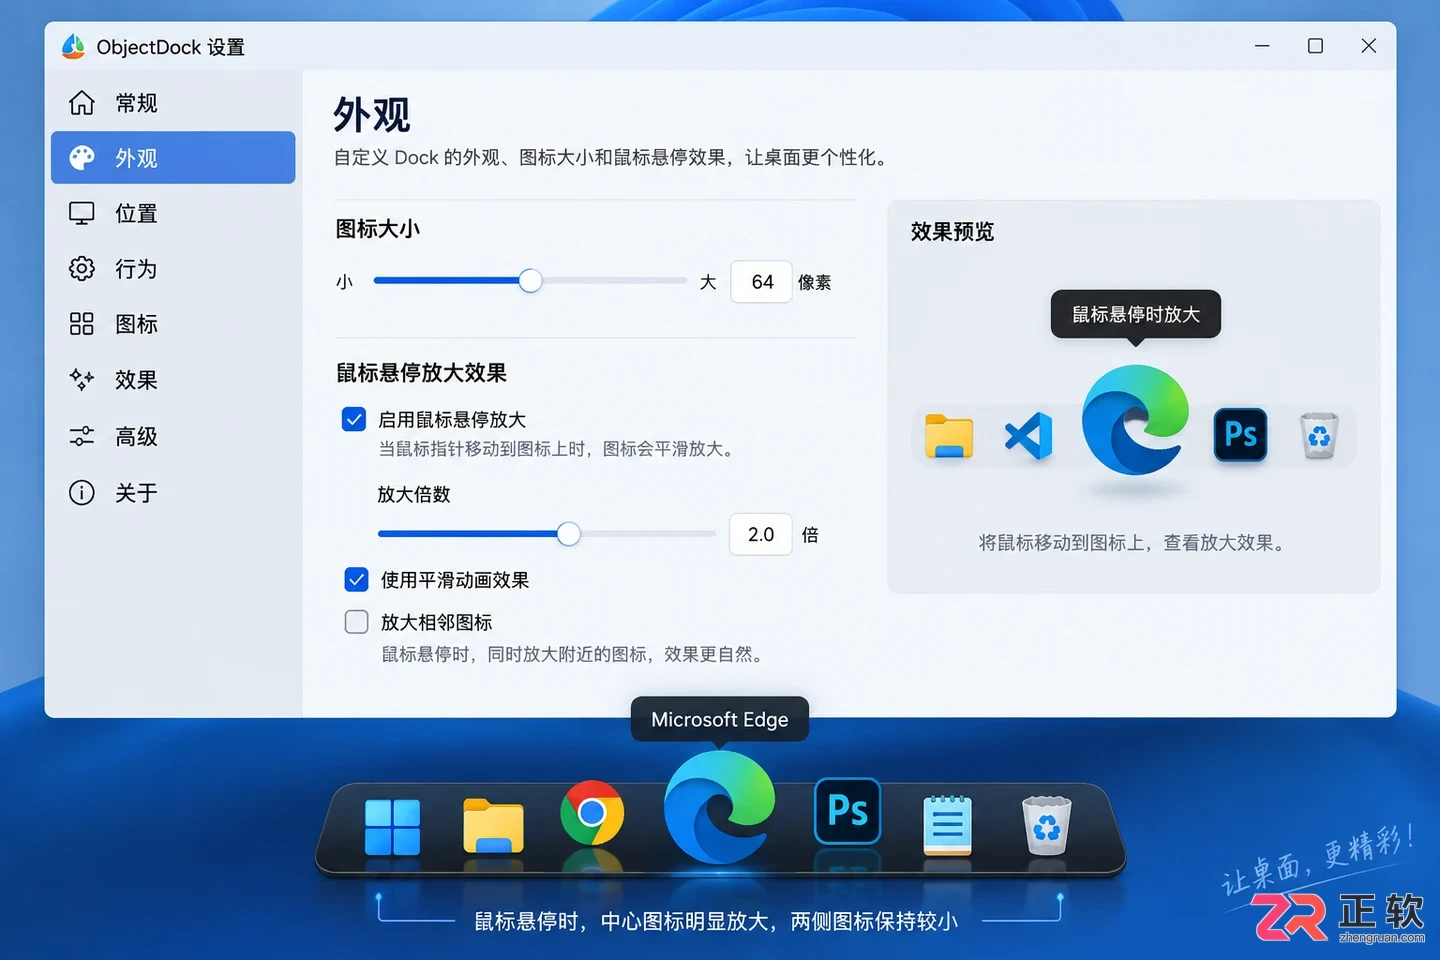Close the ObjectDock settings window
Viewport: 1440px width, 960px height.
[x=1369, y=46]
